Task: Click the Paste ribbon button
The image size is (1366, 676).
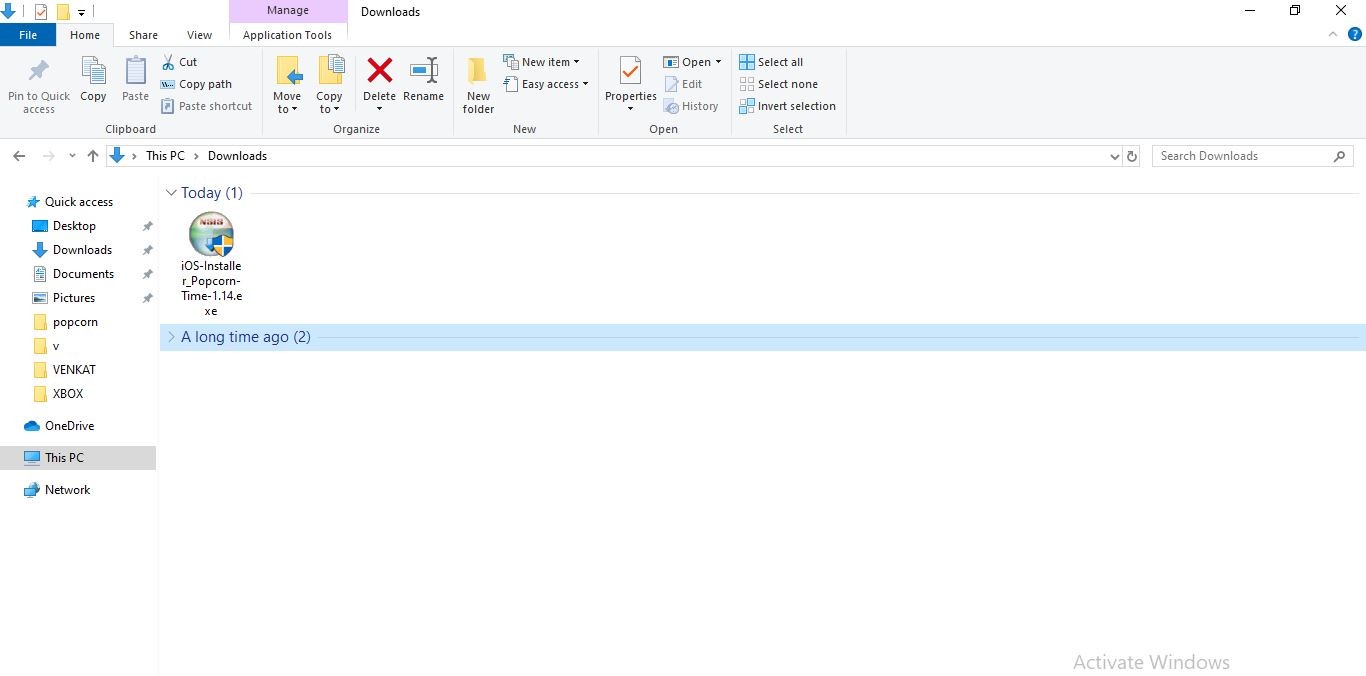Action: 135,80
